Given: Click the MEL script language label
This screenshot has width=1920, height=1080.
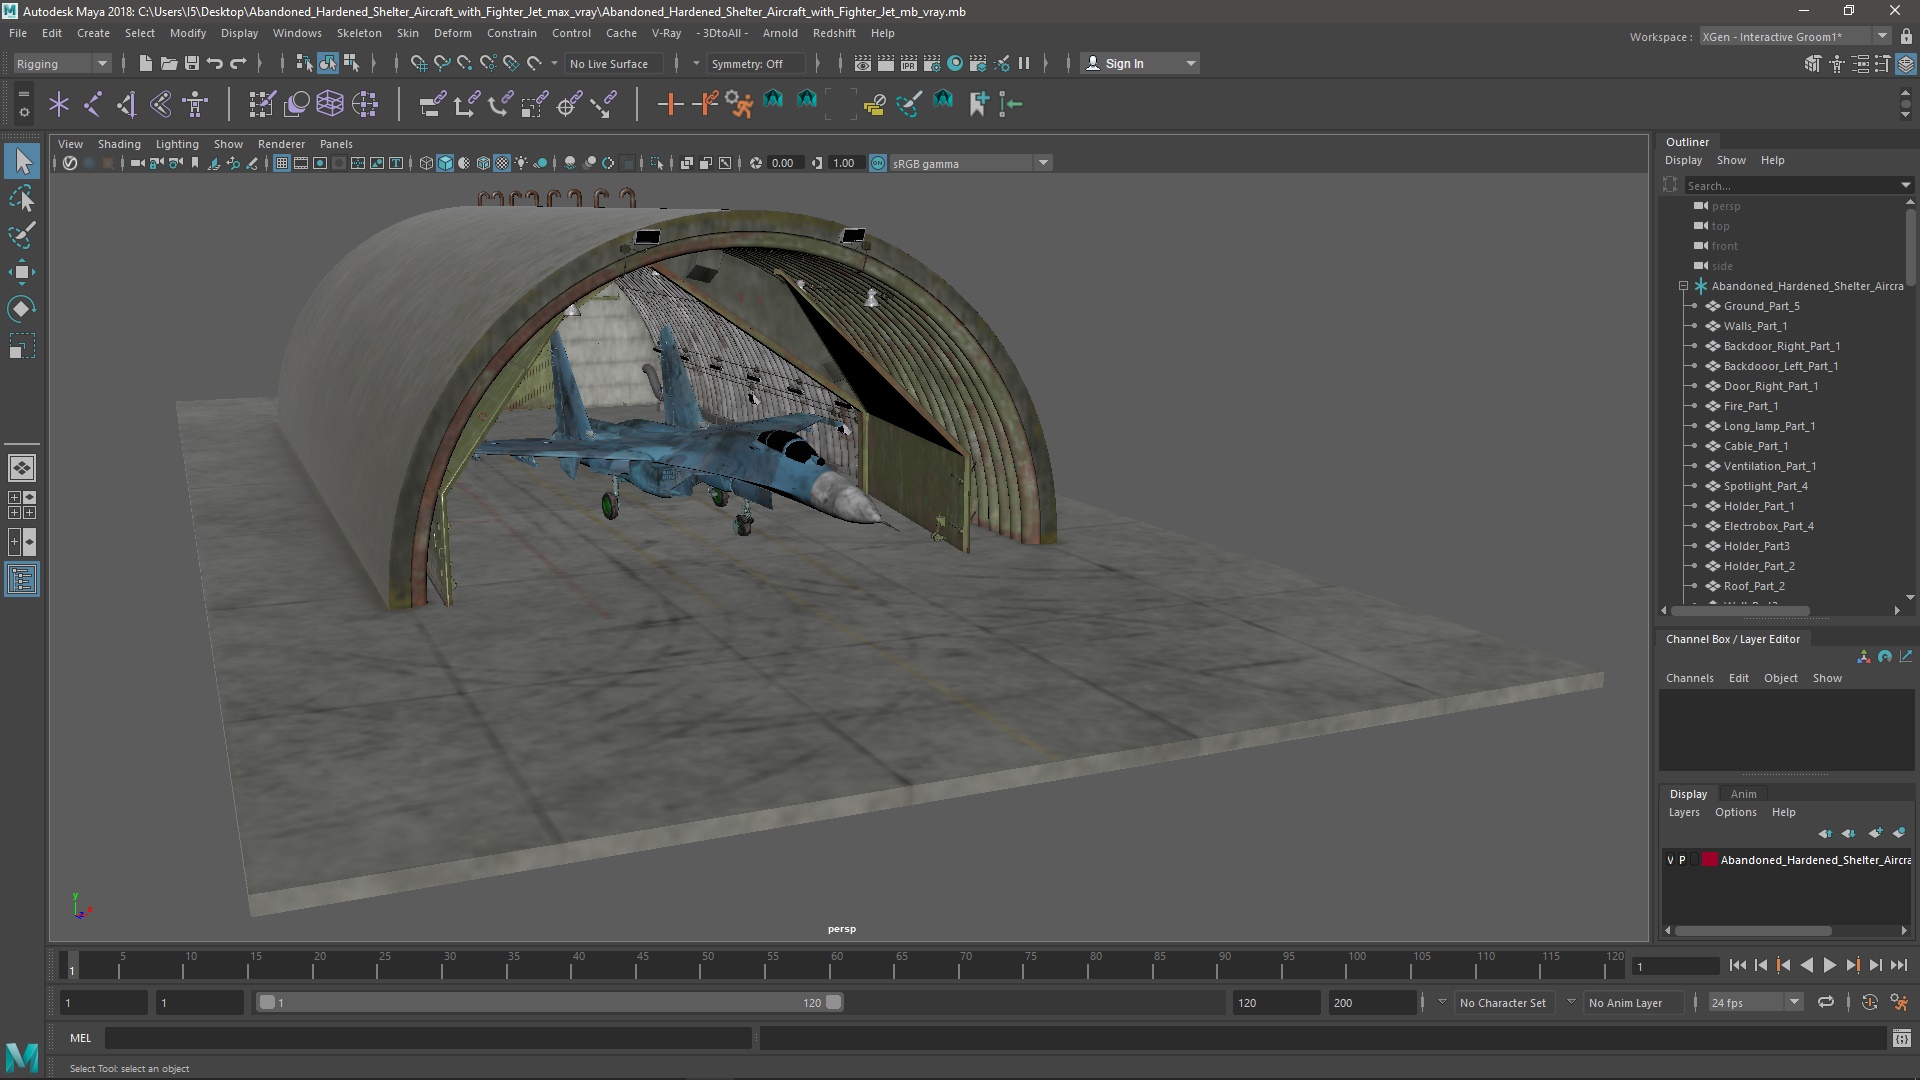Looking at the screenshot, I should [x=80, y=1038].
